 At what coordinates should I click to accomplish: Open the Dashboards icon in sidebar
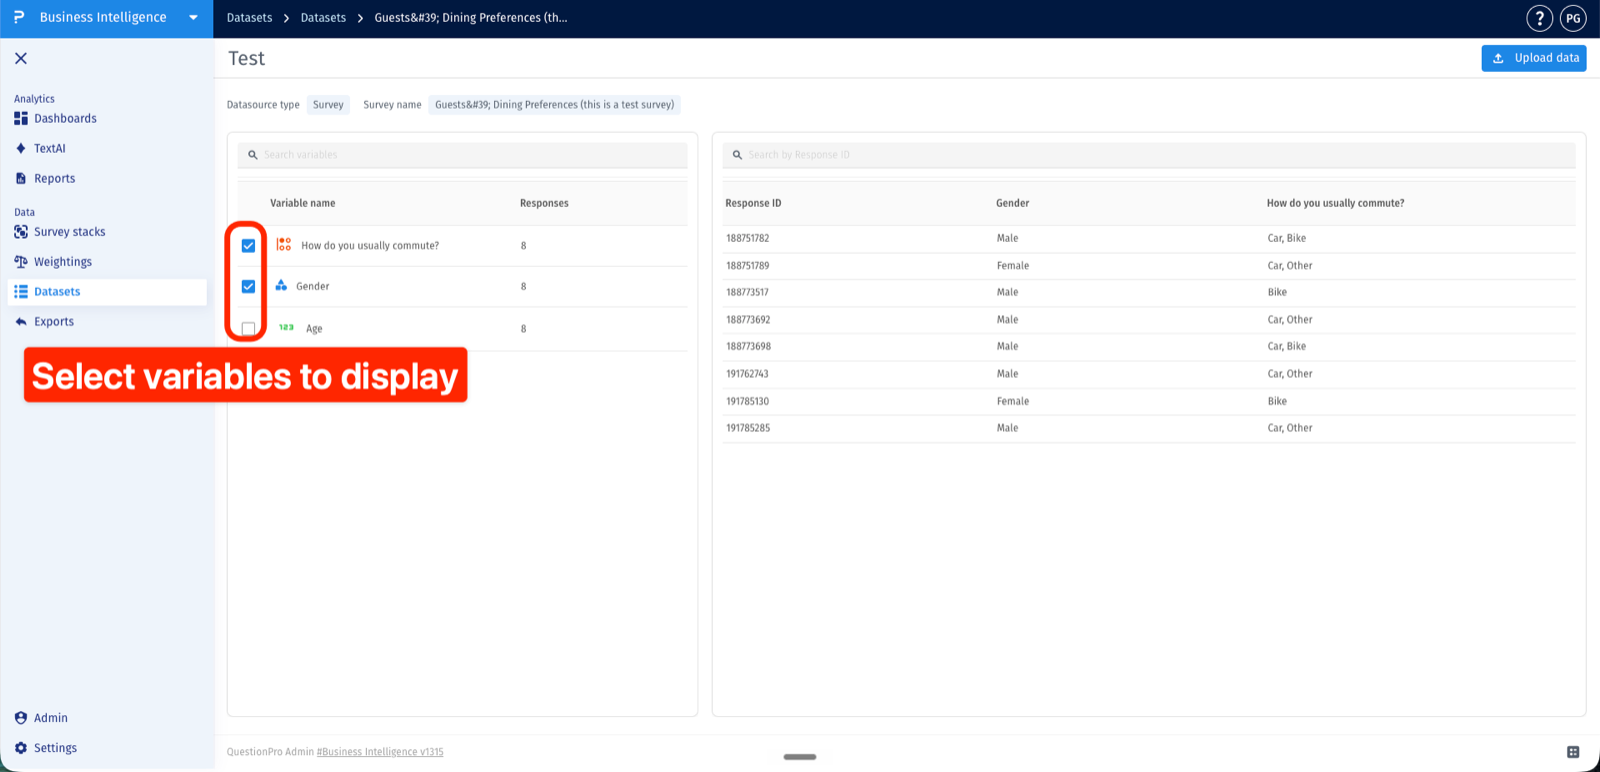21,118
